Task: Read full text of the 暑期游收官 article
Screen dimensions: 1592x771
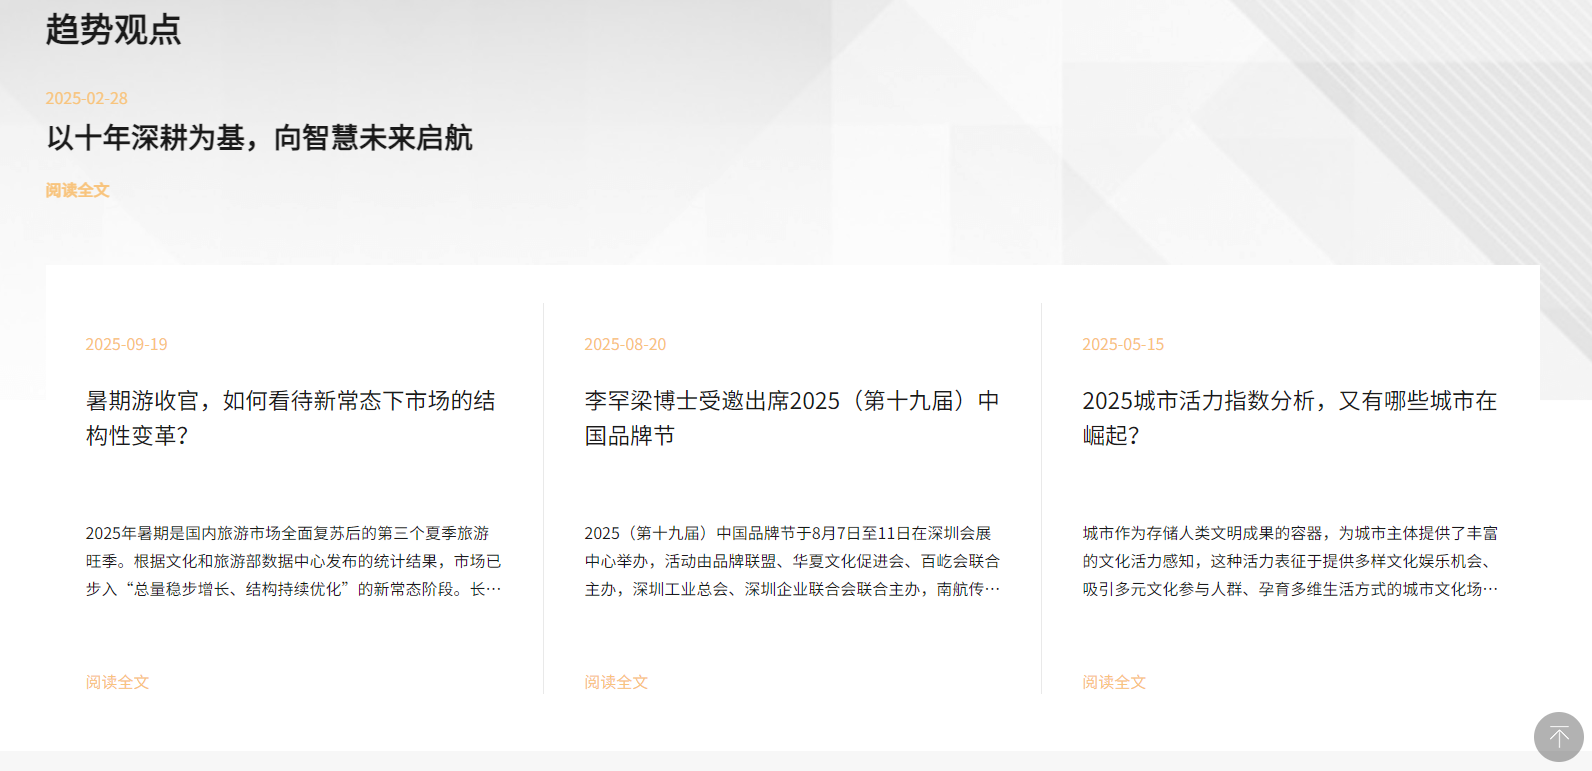Action: pos(117,682)
